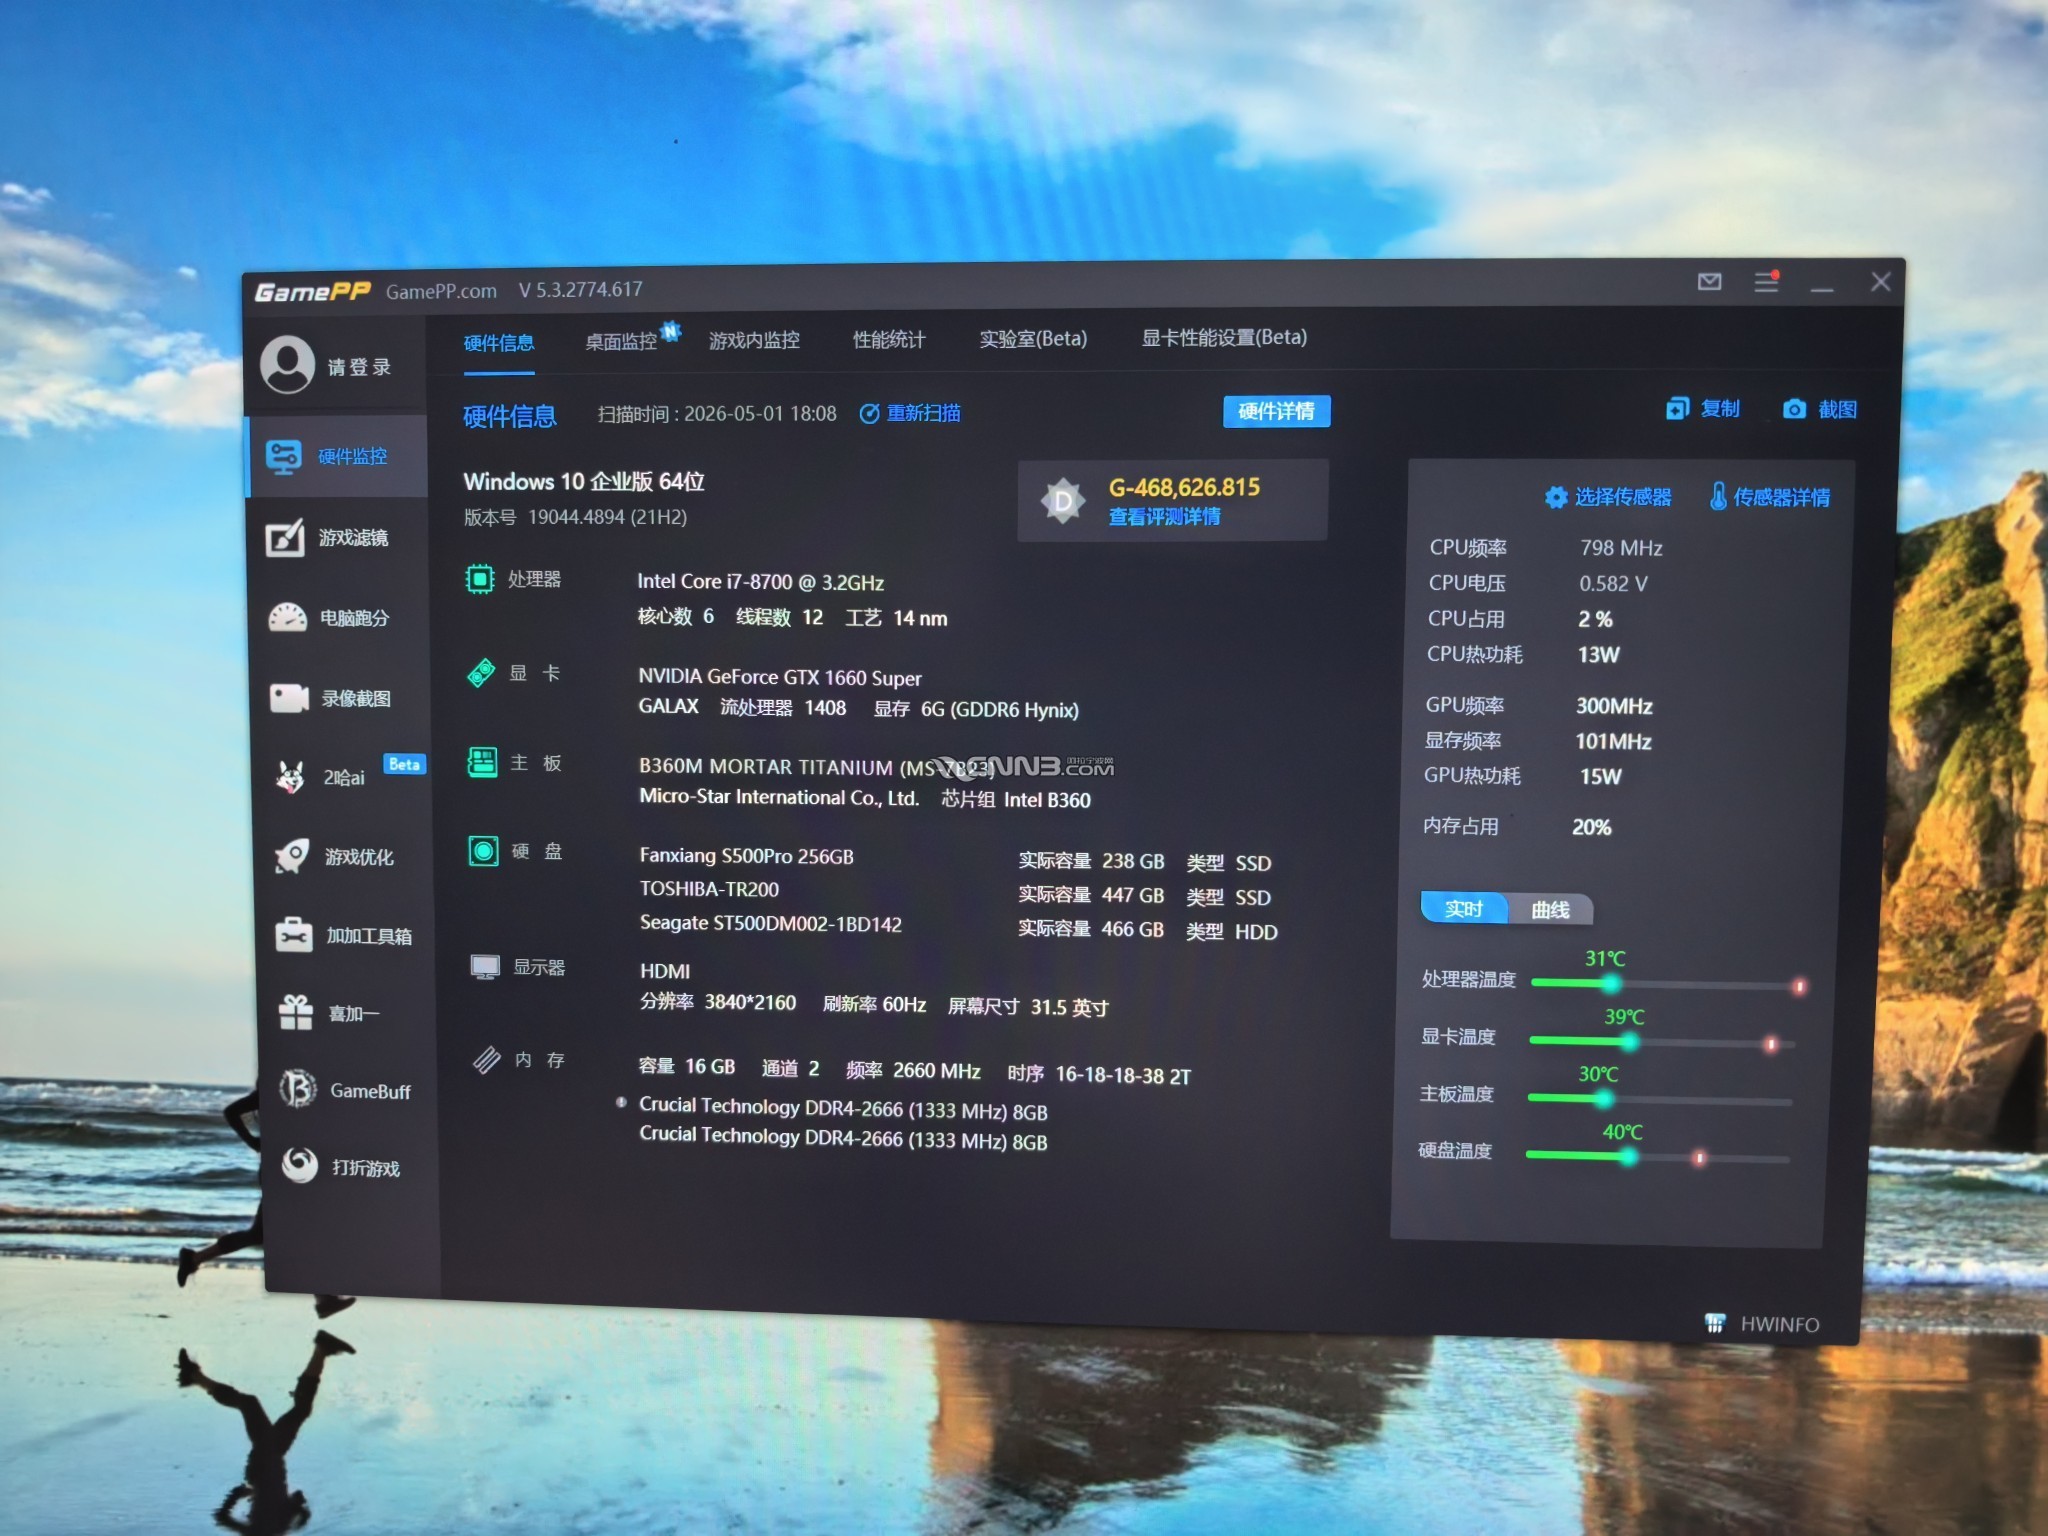Click 选择传感器 to choose sensors
Screen dimensions: 2048x1536
point(1608,497)
